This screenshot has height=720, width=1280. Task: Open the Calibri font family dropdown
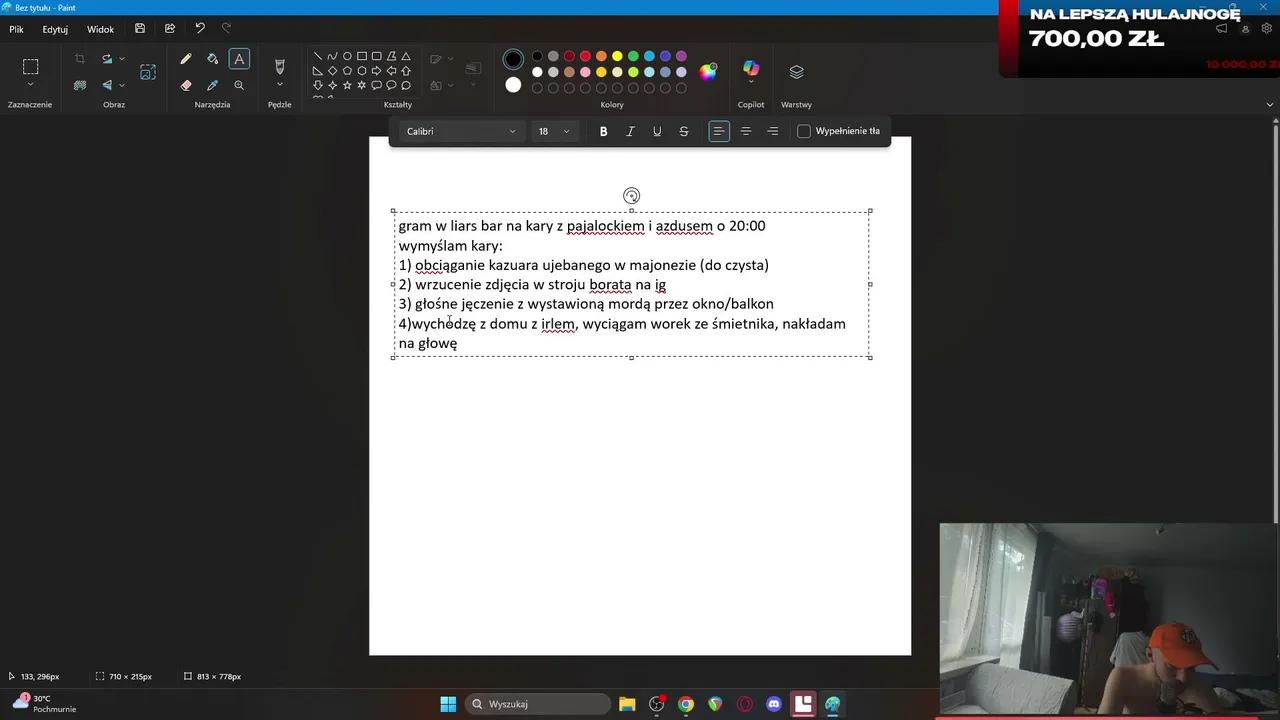click(x=461, y=131)
